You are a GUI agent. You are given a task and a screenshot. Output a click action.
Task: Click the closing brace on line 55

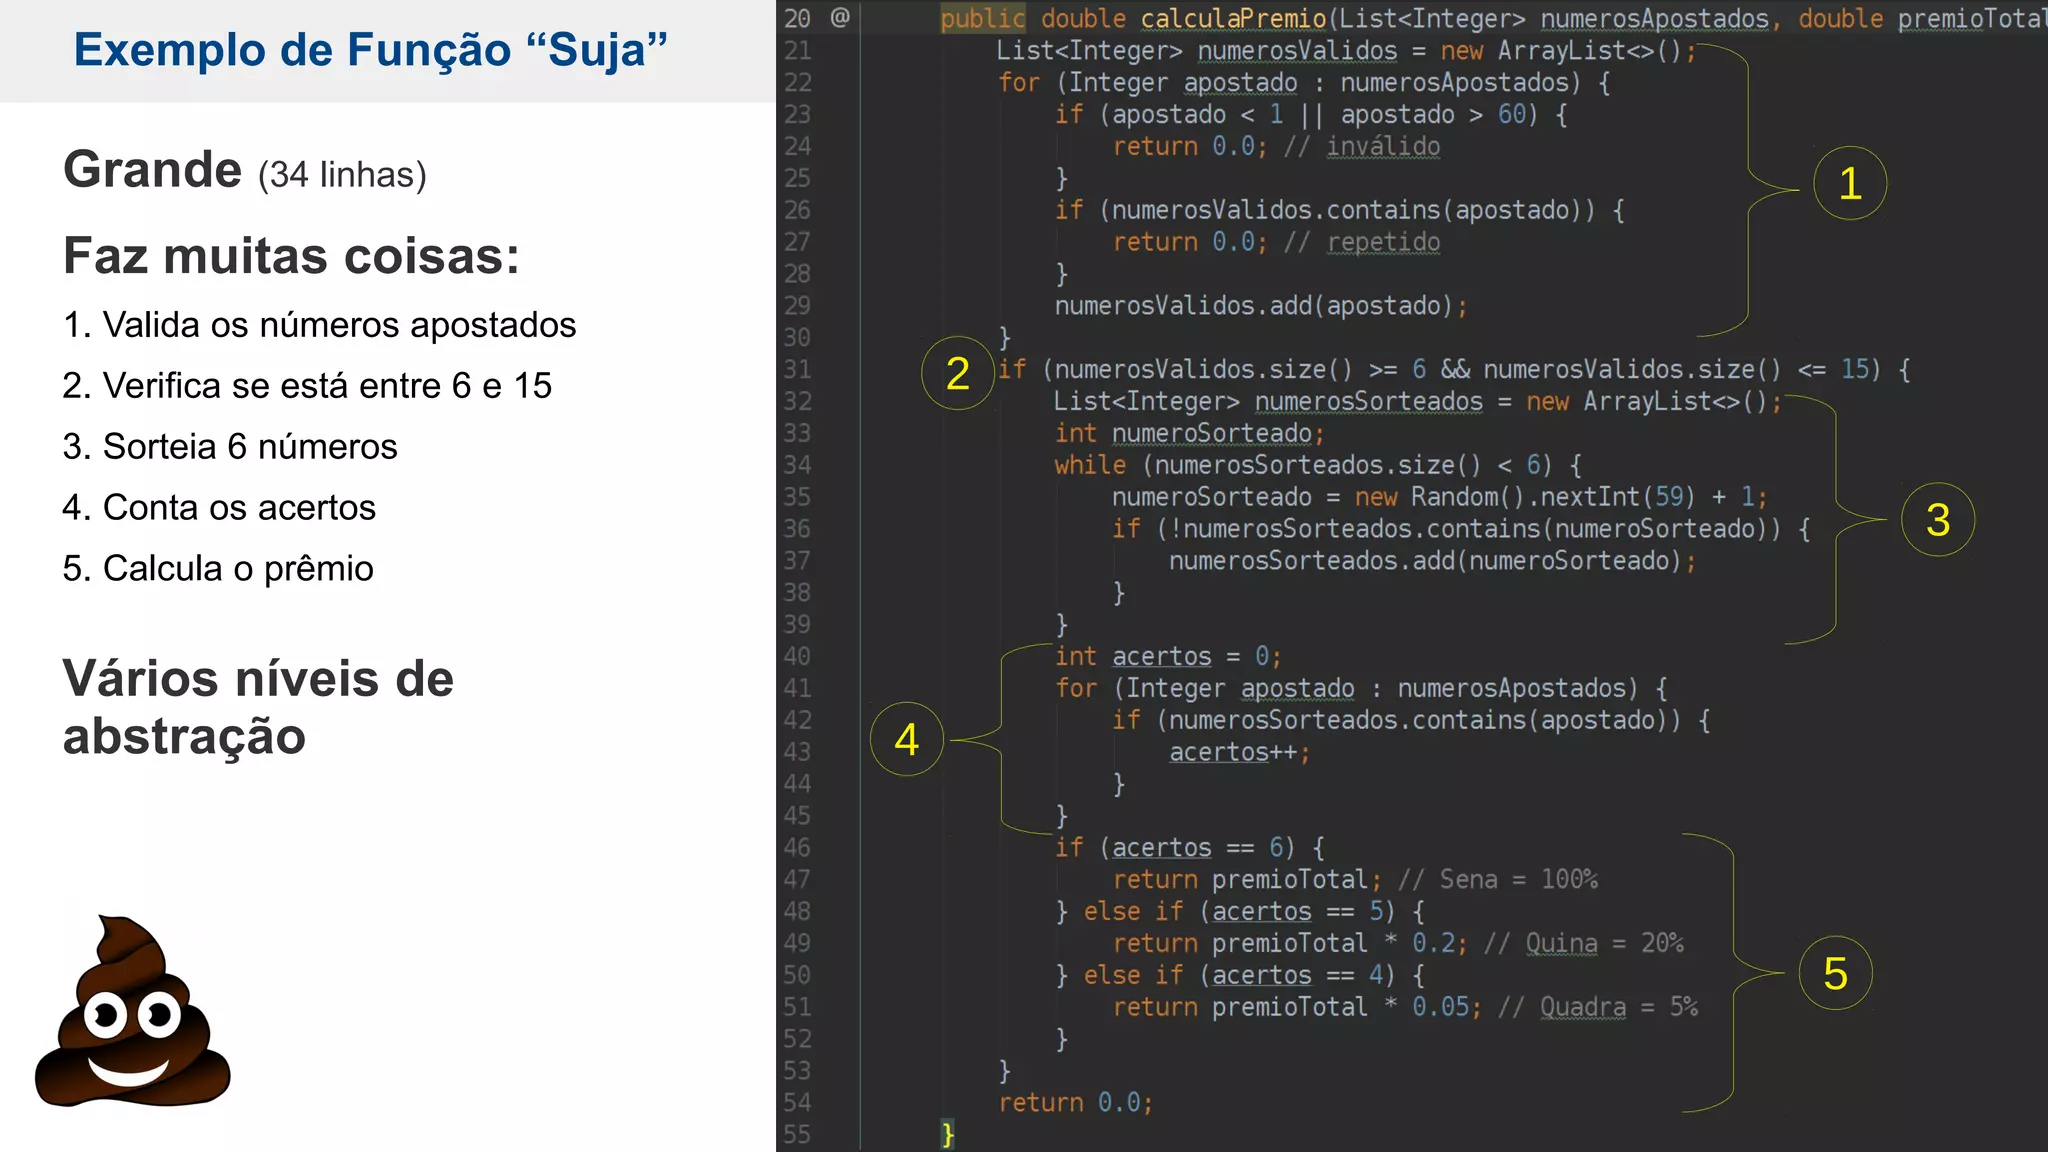pos(947,1135)
